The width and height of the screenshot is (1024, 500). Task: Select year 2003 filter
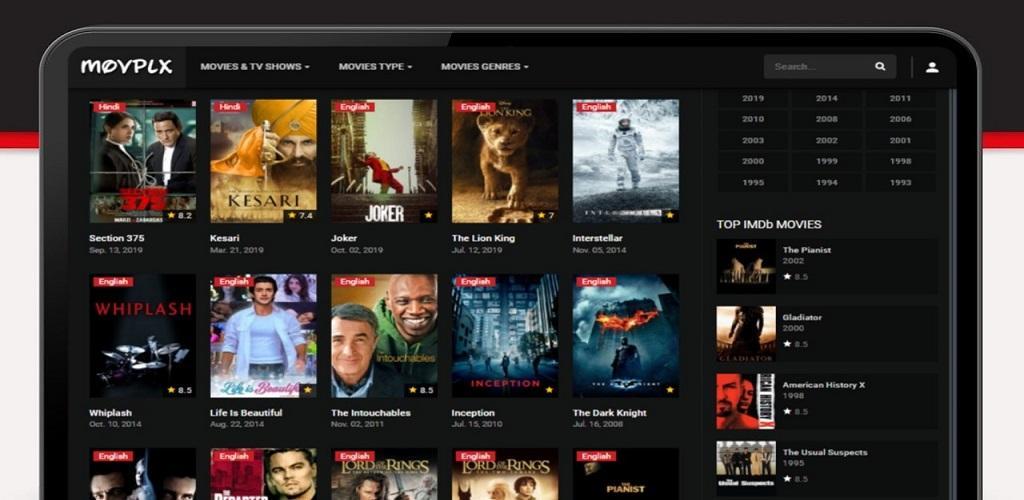[x=753, y=140]
